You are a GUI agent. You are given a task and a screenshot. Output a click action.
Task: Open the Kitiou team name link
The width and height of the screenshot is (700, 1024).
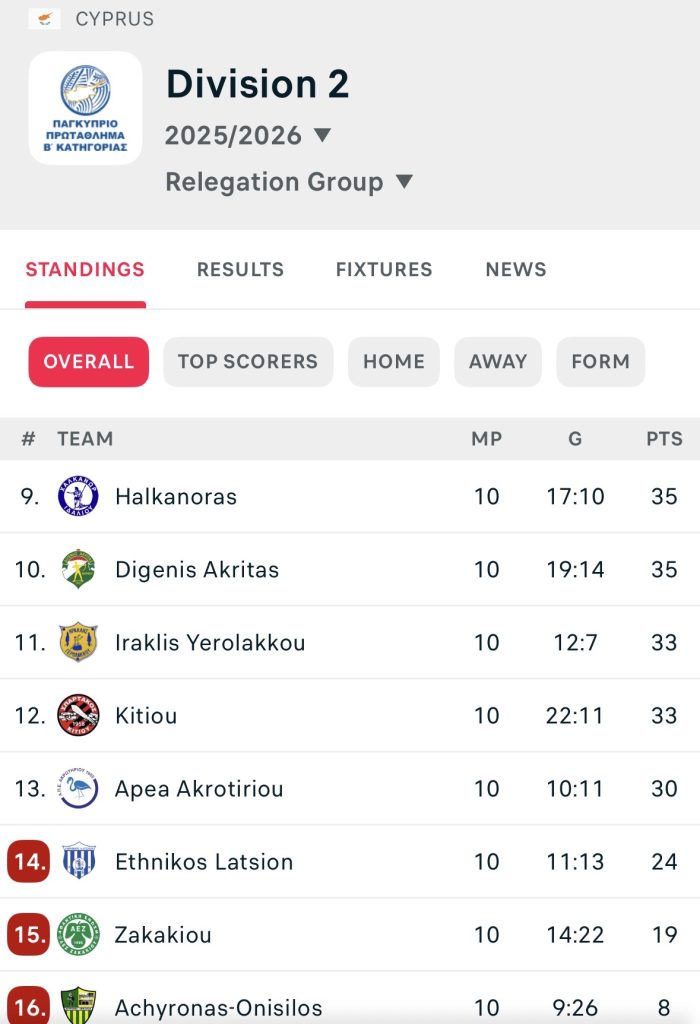click(x=146, y=716)
